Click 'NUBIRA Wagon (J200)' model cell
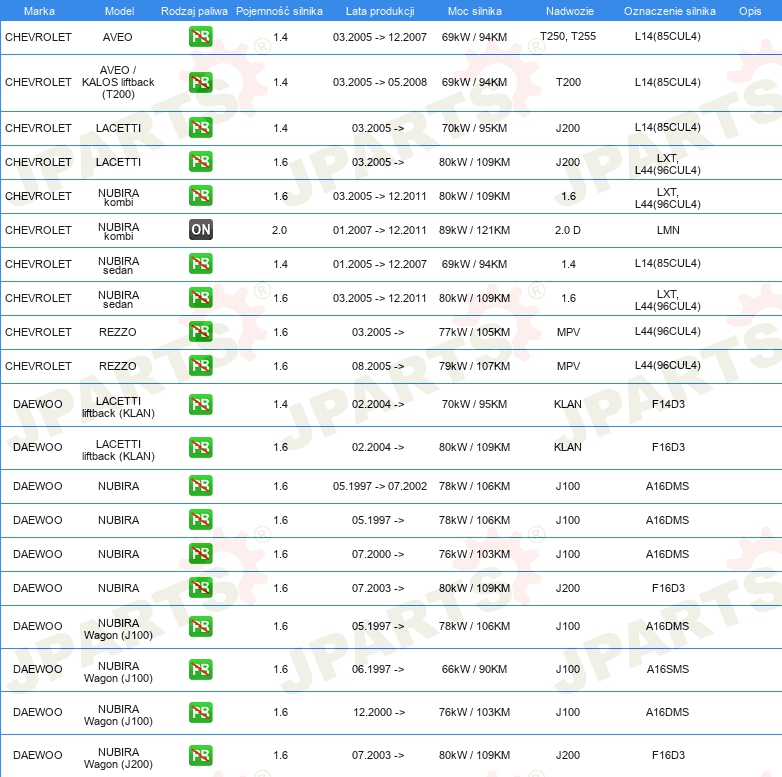 tap(118, 758)
